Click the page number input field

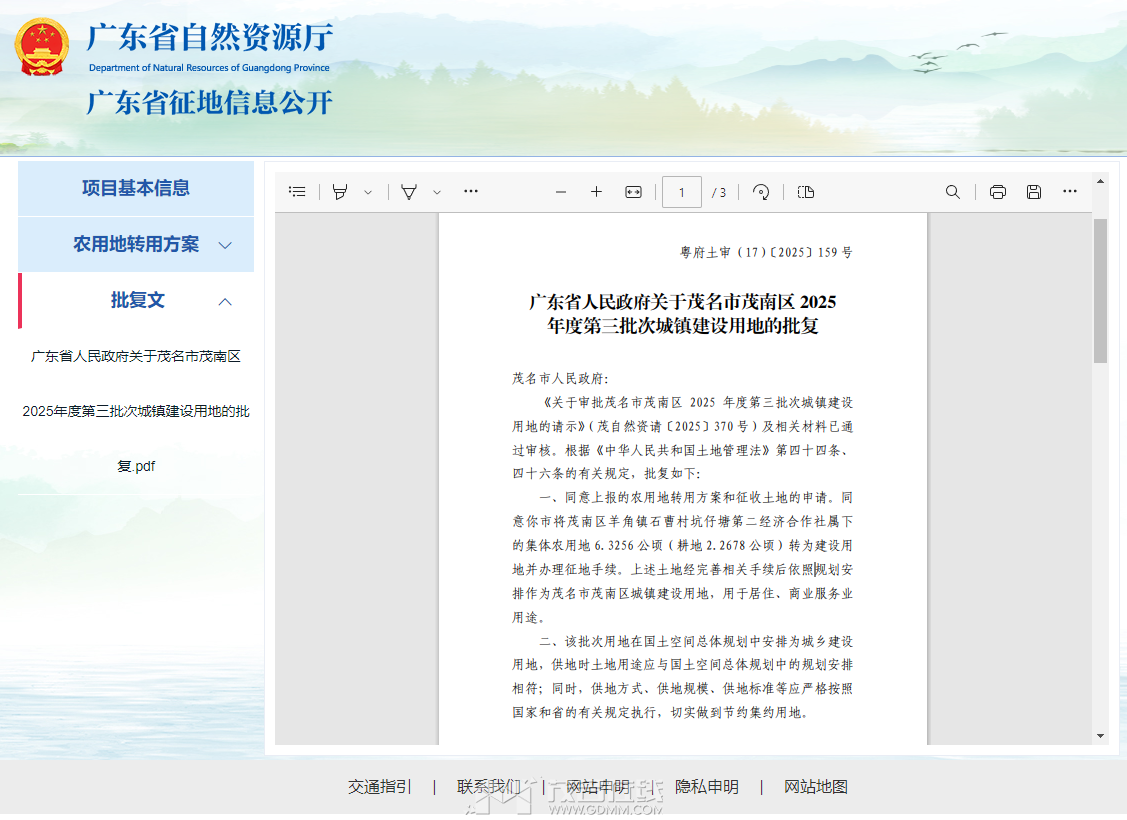click(681, 192)
